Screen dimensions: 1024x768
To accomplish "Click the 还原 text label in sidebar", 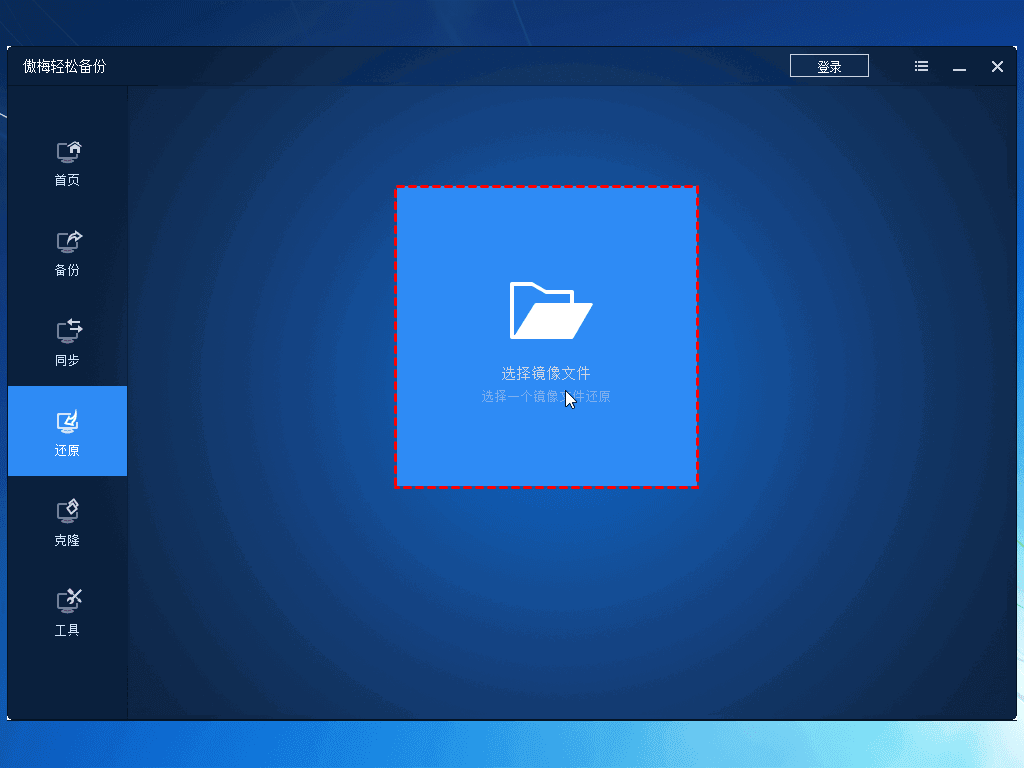I will (x=67, y=451).
